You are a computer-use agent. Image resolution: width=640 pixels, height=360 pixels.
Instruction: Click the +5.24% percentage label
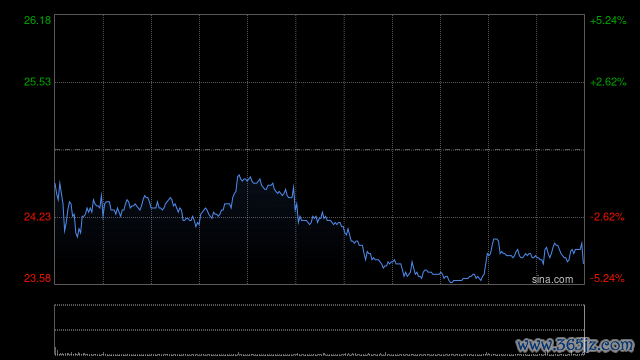click(x=608, y=20)
